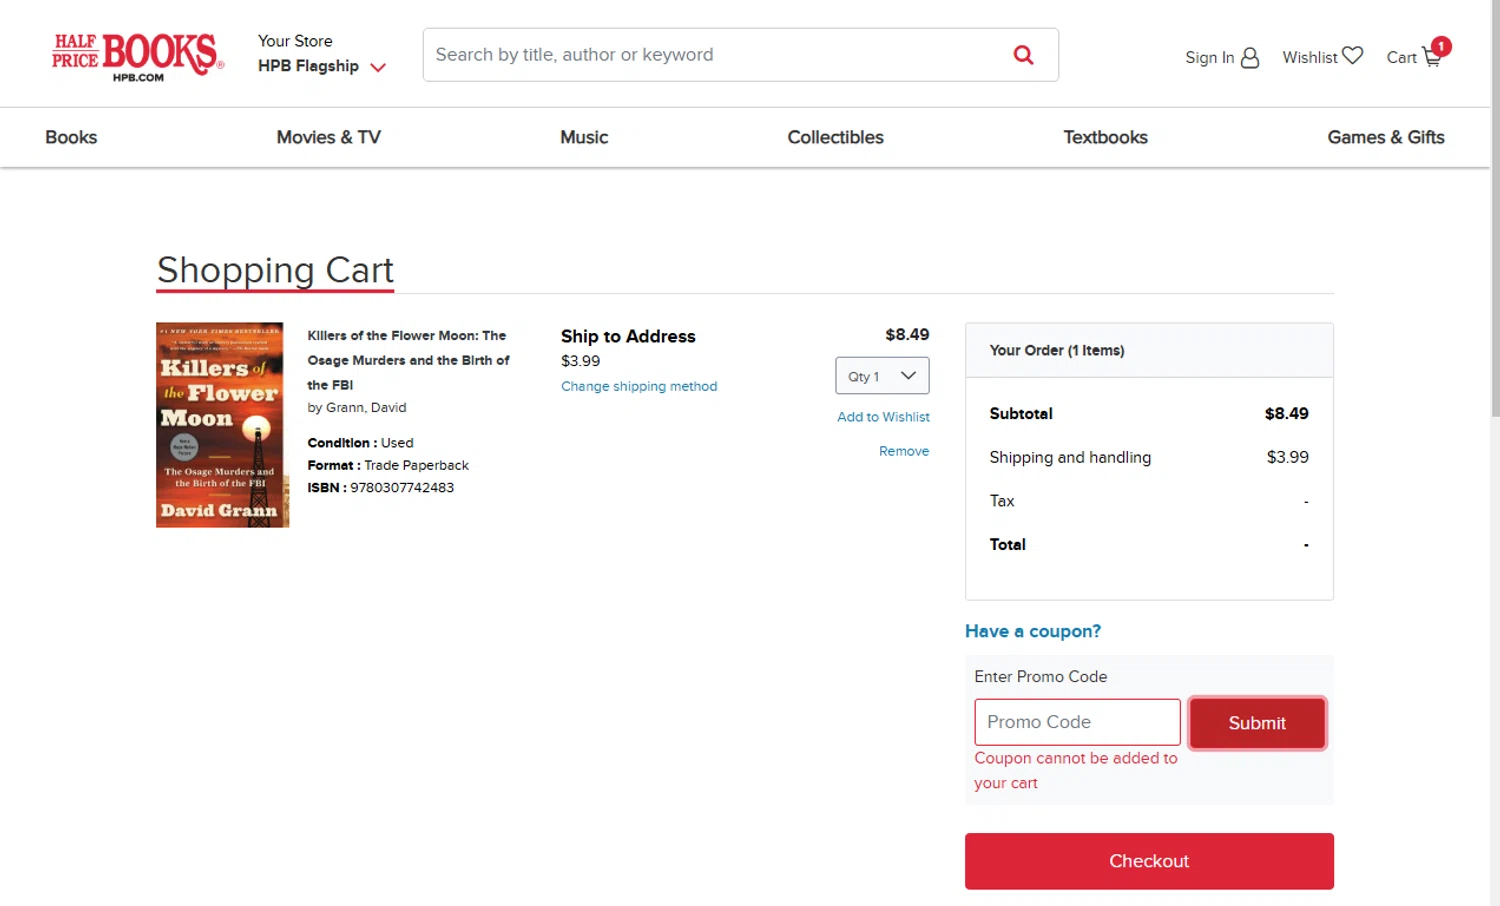Open the Books menu
Screen dimensions: 1500x906
point(71,137)
